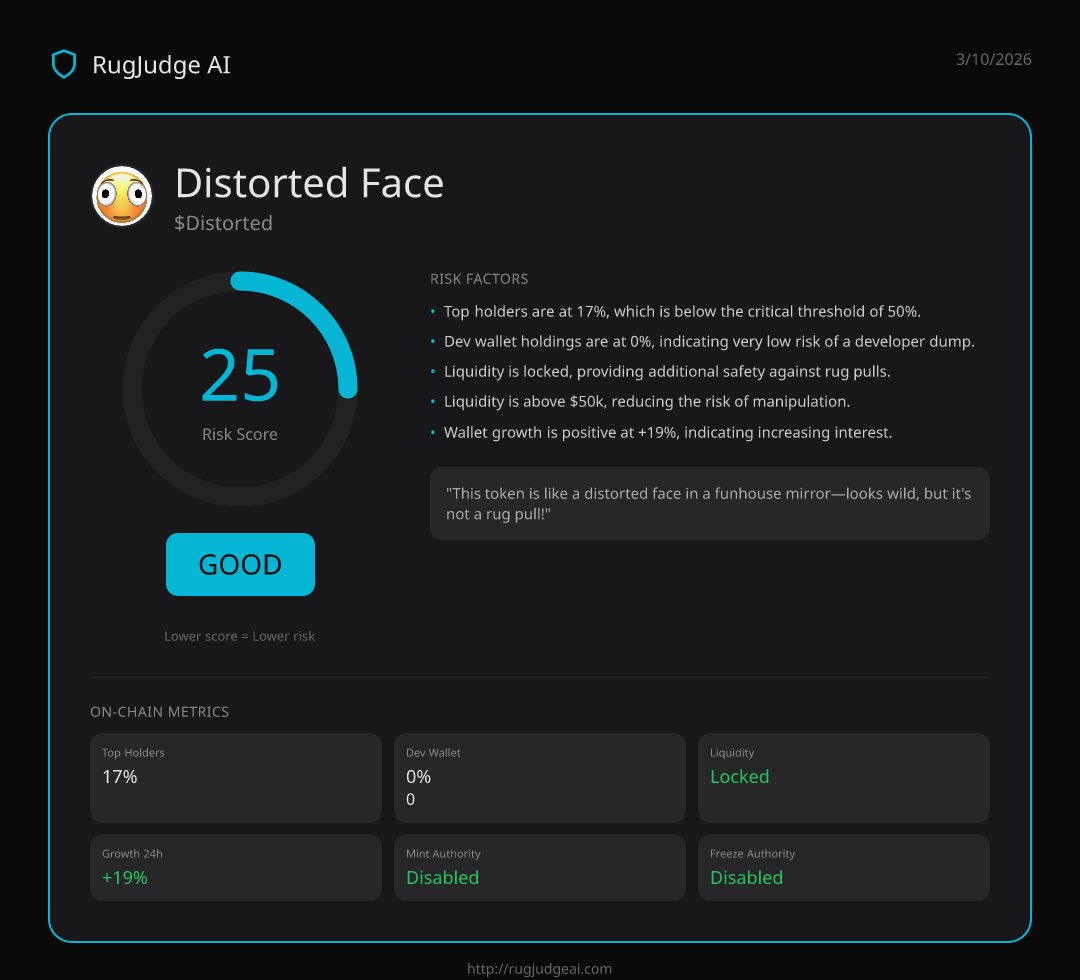Click the RISK FACTORS section heading
The width and height of the screenshot is (1080, 980).
pyautogui.click(x=479, y=279)
